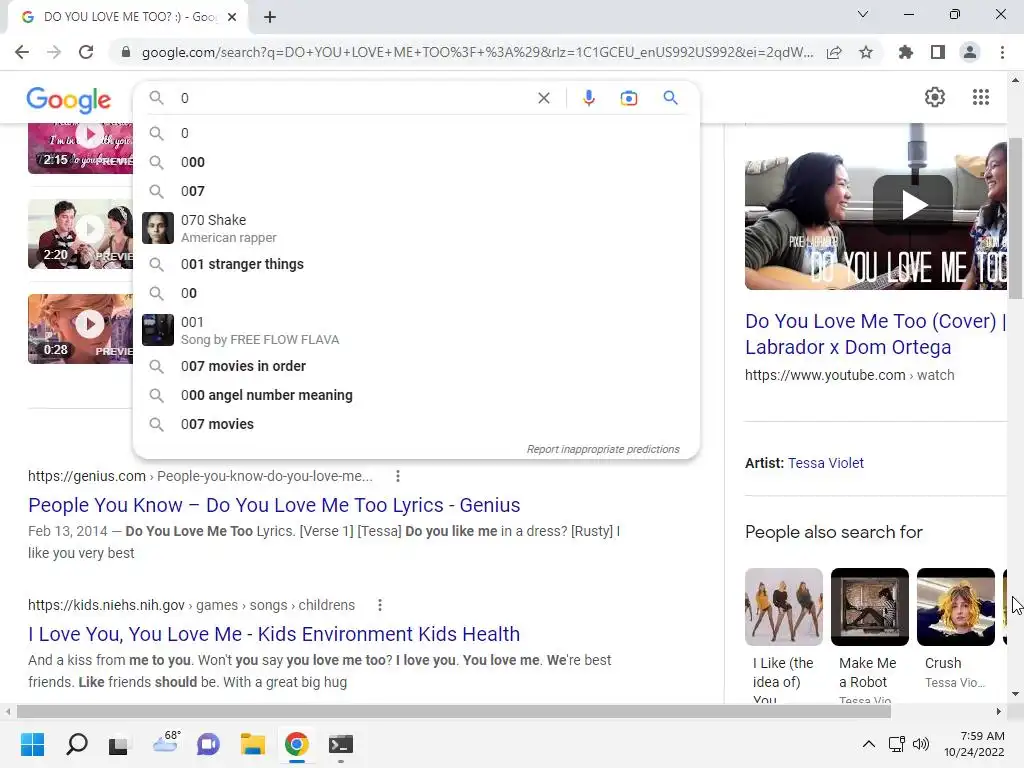
Task: Focus the Google search input field
Action: tap(353, 98)
